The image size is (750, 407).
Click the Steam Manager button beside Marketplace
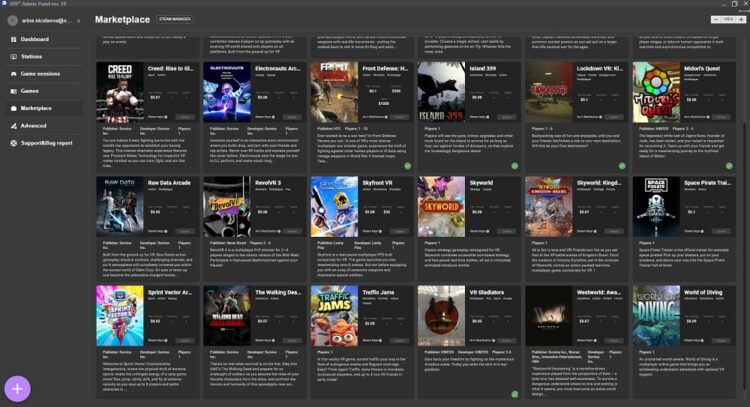pyautogui.click(x=175, y=19)
